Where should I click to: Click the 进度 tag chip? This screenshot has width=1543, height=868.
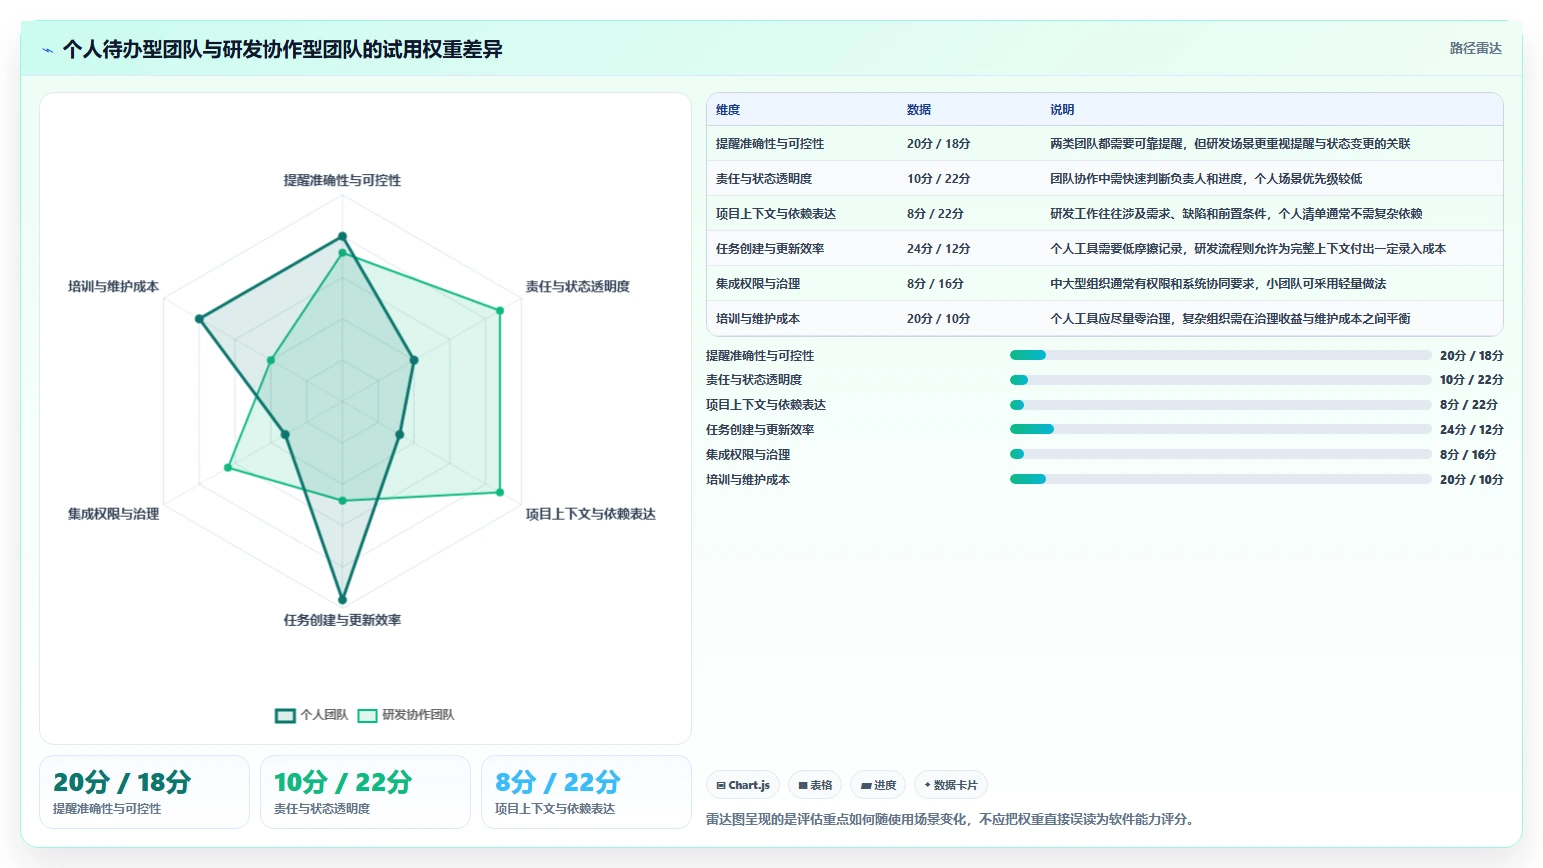(x=878, y=785)
